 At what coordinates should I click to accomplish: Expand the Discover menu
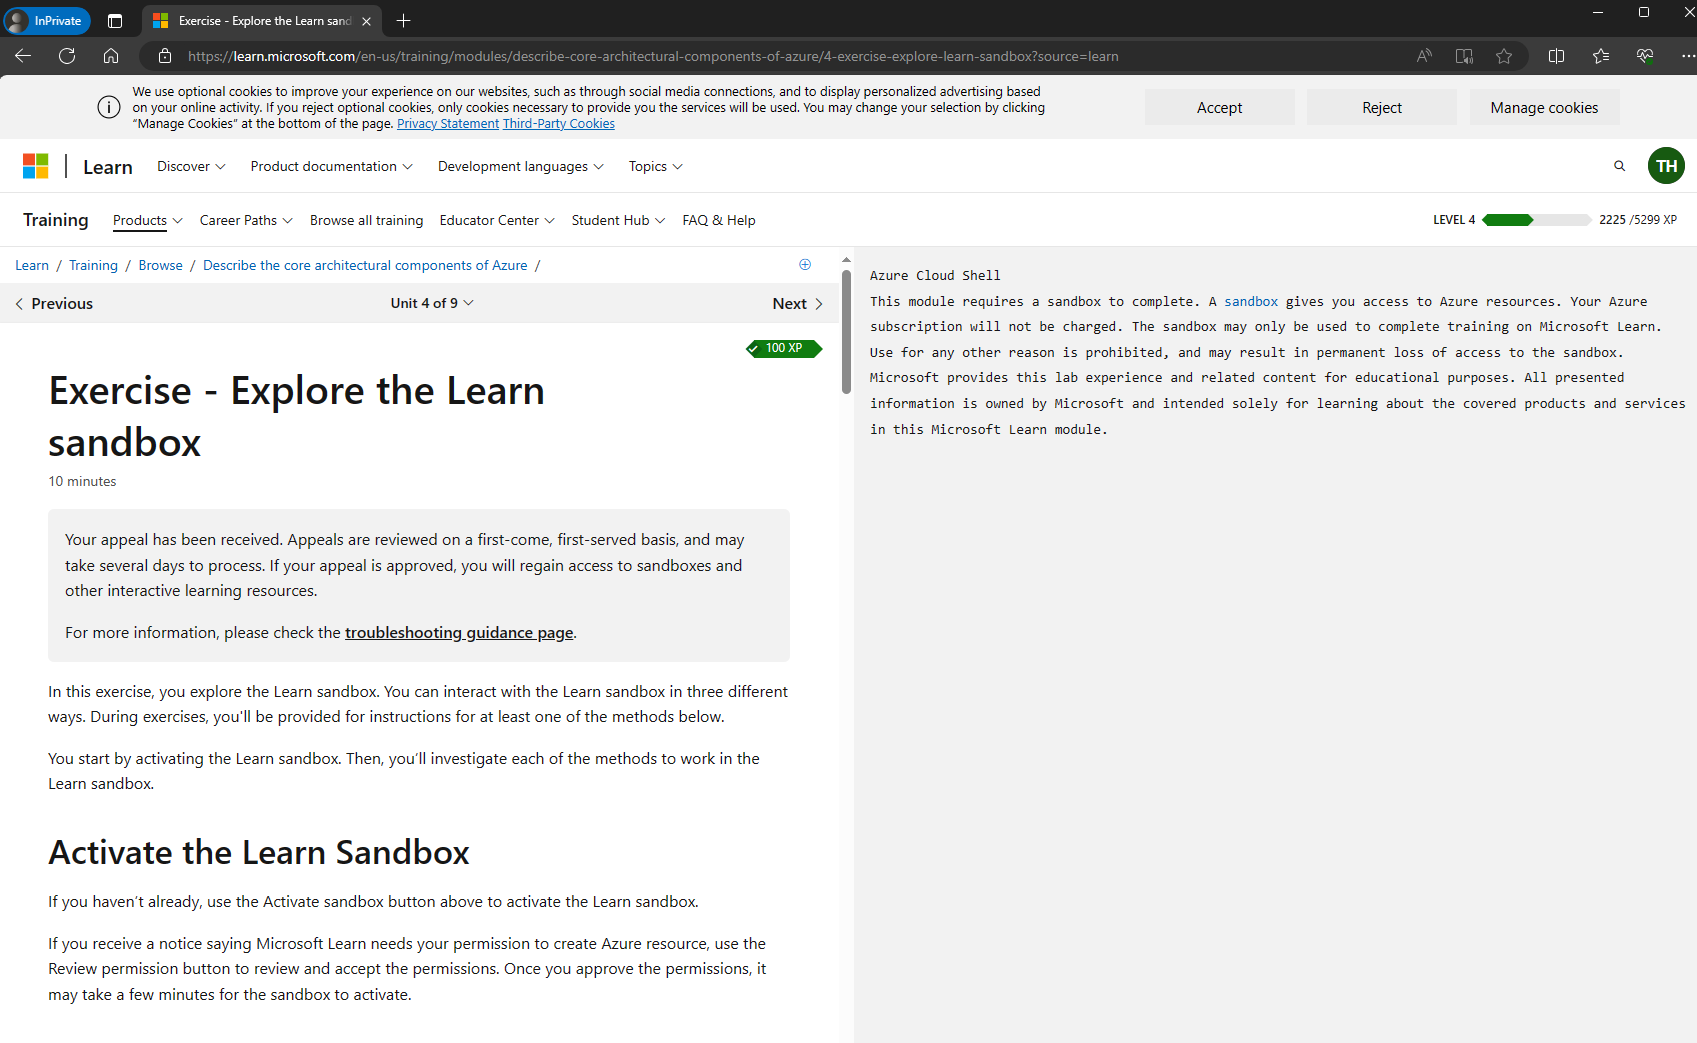pos(191,166)
